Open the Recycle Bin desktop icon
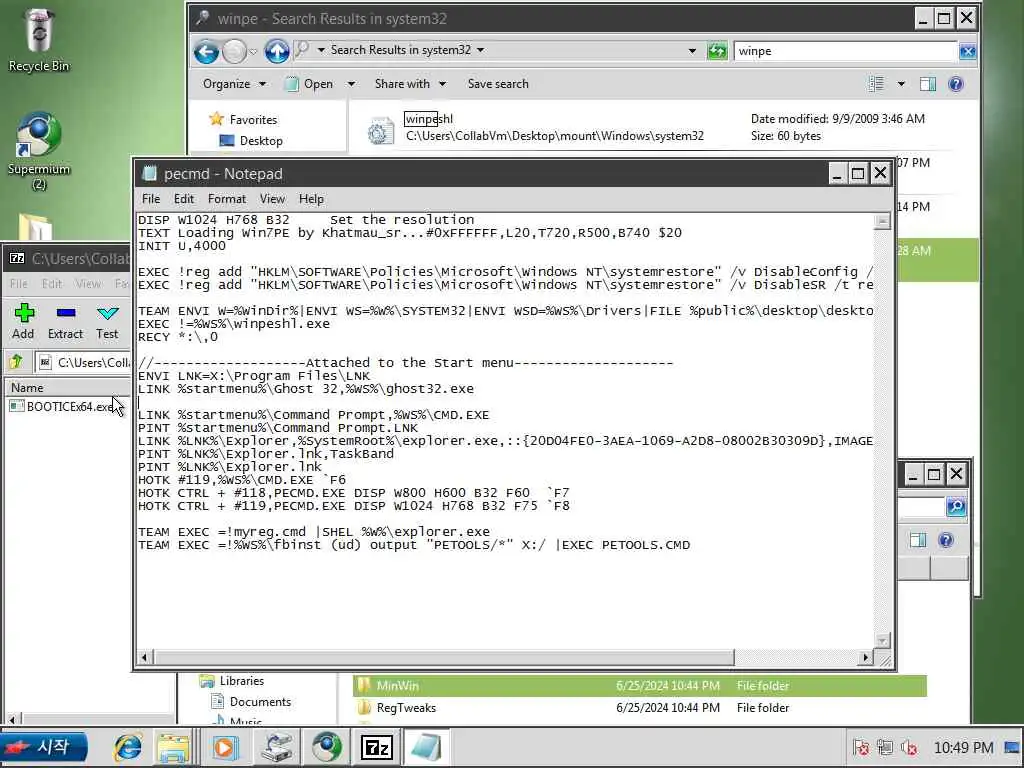Image resolution: width=1024 pixels, height=768 pixels. [x=39, y=39]
